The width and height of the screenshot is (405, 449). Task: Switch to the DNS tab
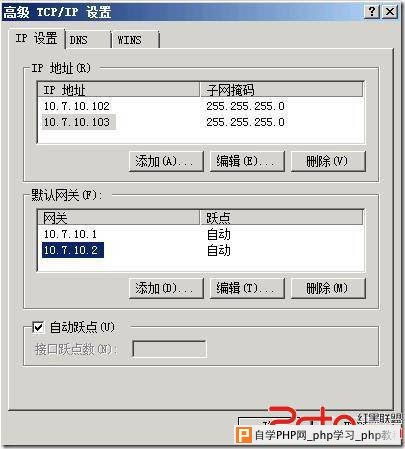click(88, 40)
